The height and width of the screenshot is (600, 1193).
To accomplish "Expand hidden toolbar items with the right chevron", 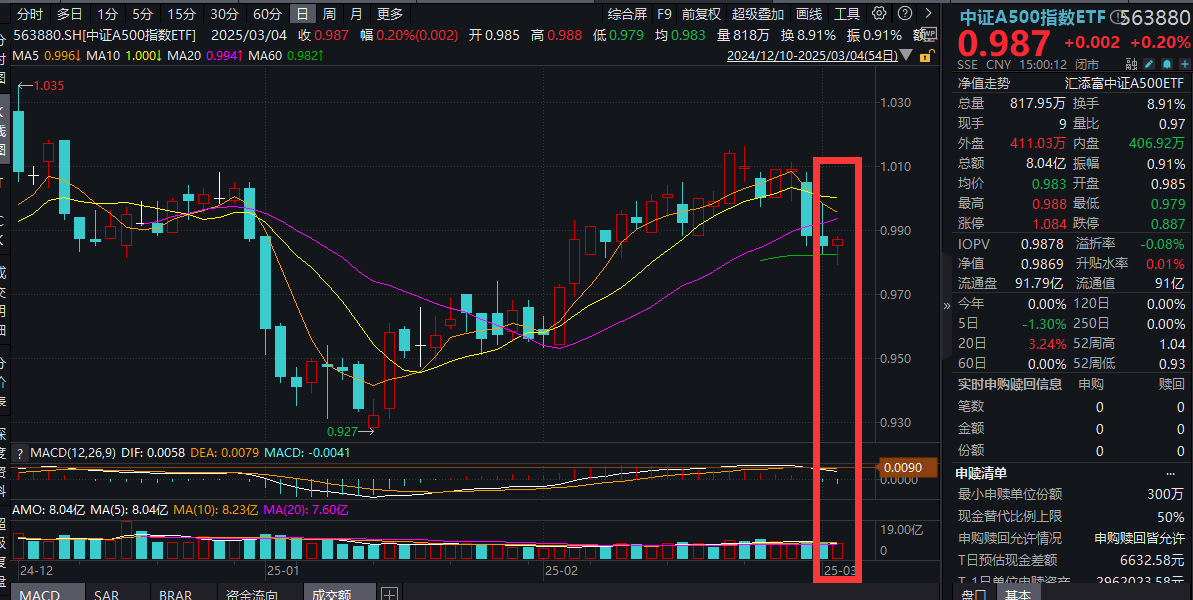I will 928,13.
